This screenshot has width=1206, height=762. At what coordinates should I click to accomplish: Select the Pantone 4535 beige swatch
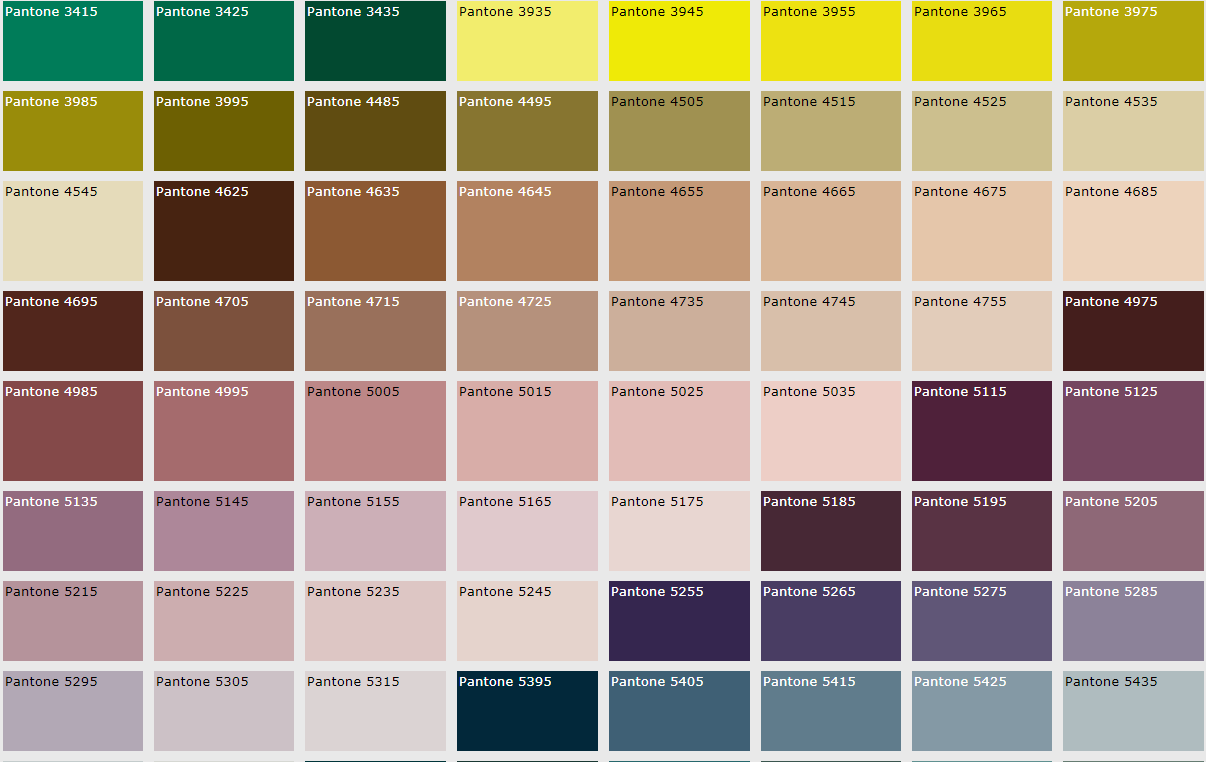pyautogui.click(x=1133, y=131)
